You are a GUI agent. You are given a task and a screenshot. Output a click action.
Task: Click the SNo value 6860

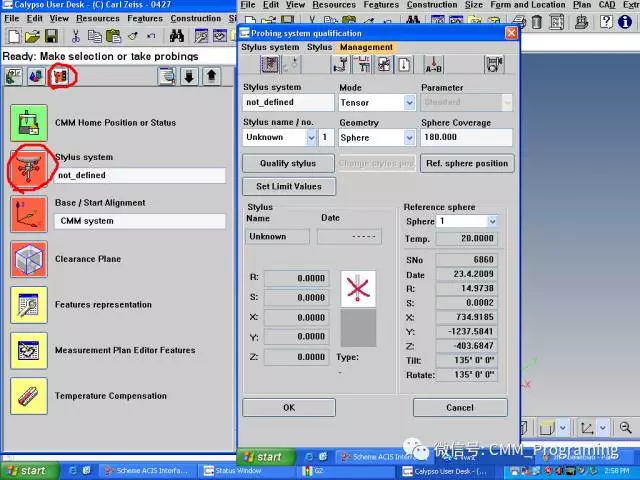tap(467, 260)
